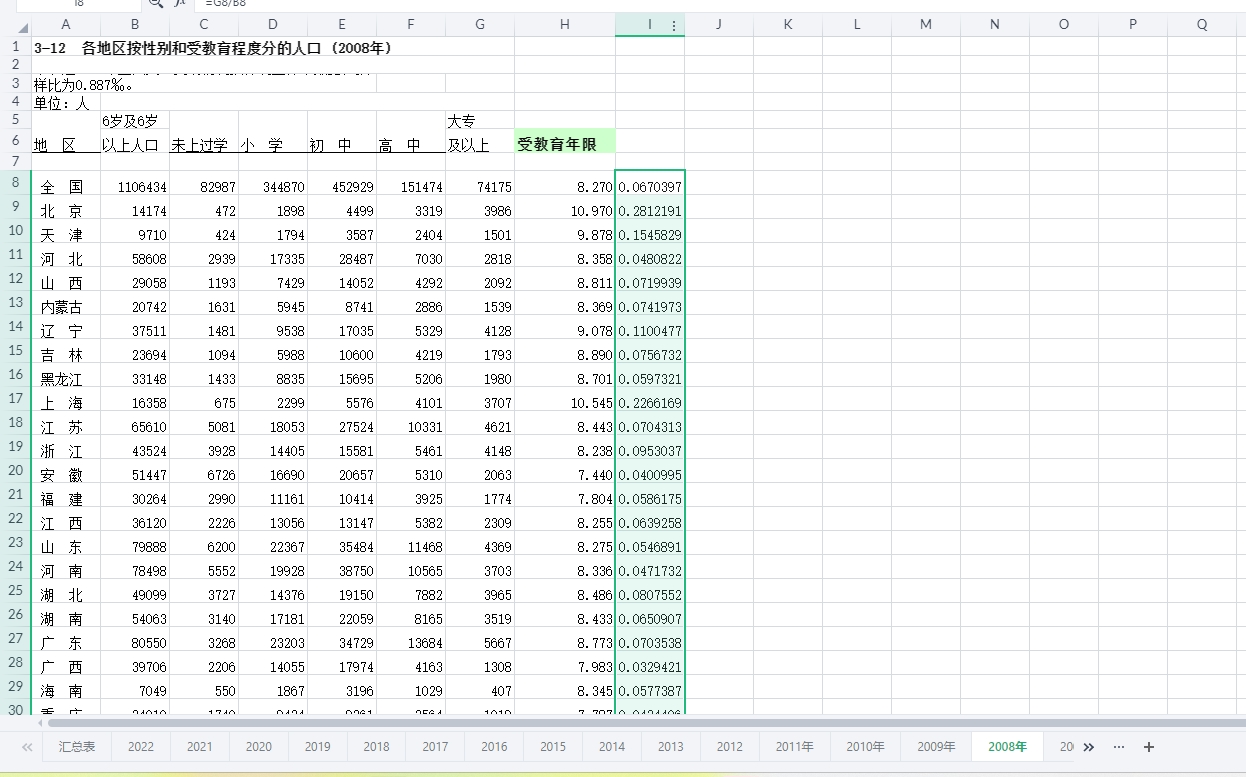Viewport: 1246px width, 777px height.
Task: Switch to the 2009年 sheet tab
Action: (936, 746)
